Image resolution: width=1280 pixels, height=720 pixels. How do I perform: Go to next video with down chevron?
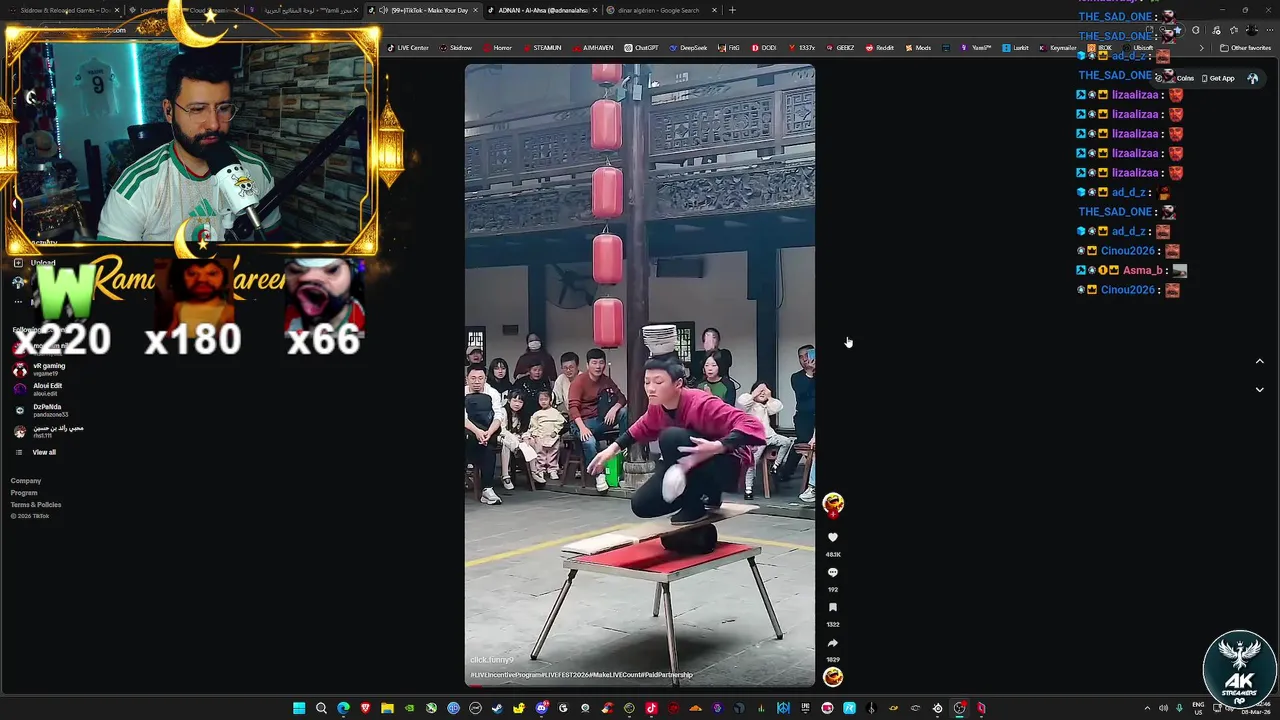click(x=1259, y=390)
